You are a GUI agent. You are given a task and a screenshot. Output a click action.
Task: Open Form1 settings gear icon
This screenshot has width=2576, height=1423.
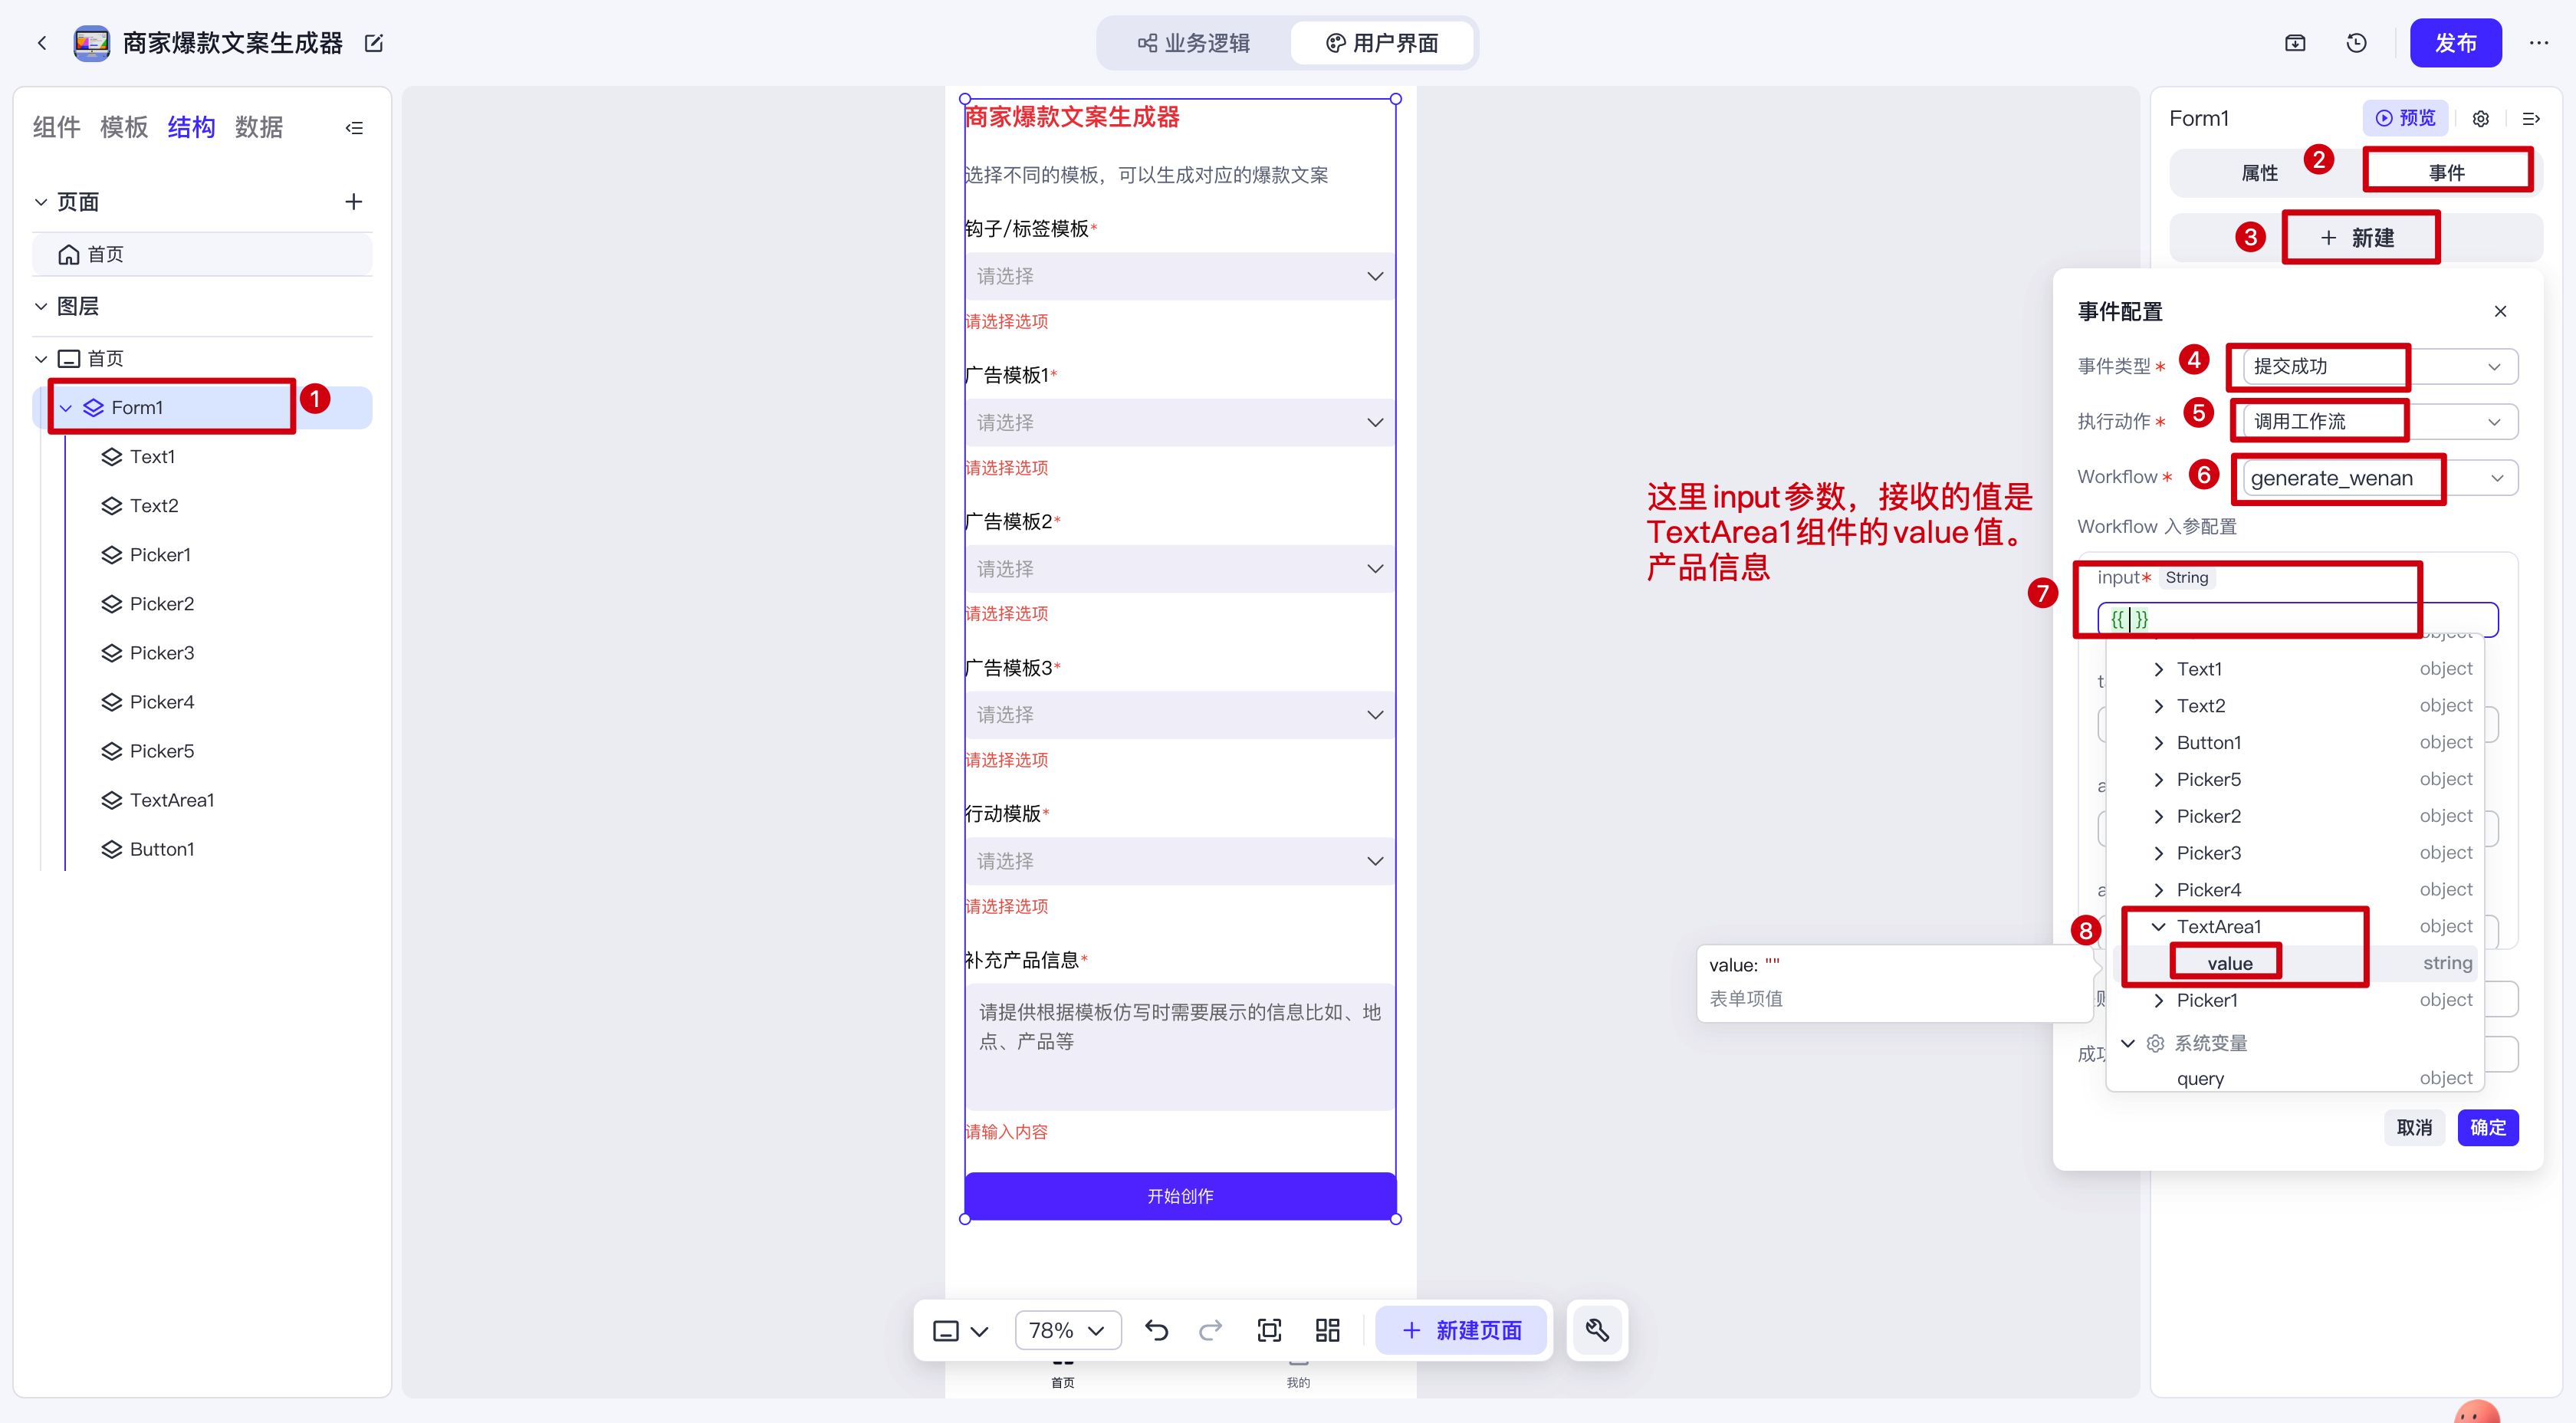point(2481,119)
